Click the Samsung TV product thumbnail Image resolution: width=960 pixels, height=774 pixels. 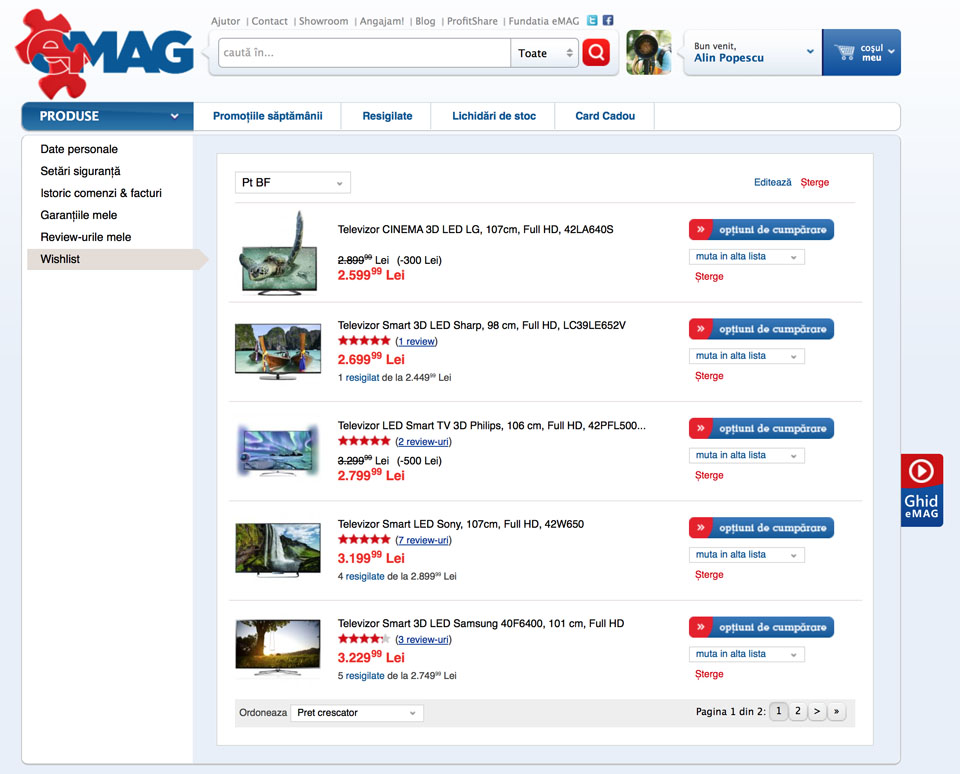click(278, 648)
